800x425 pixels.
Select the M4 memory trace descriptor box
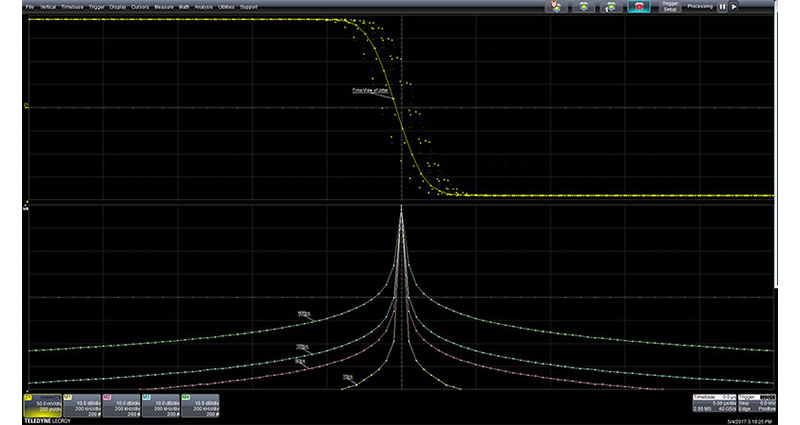200,403
